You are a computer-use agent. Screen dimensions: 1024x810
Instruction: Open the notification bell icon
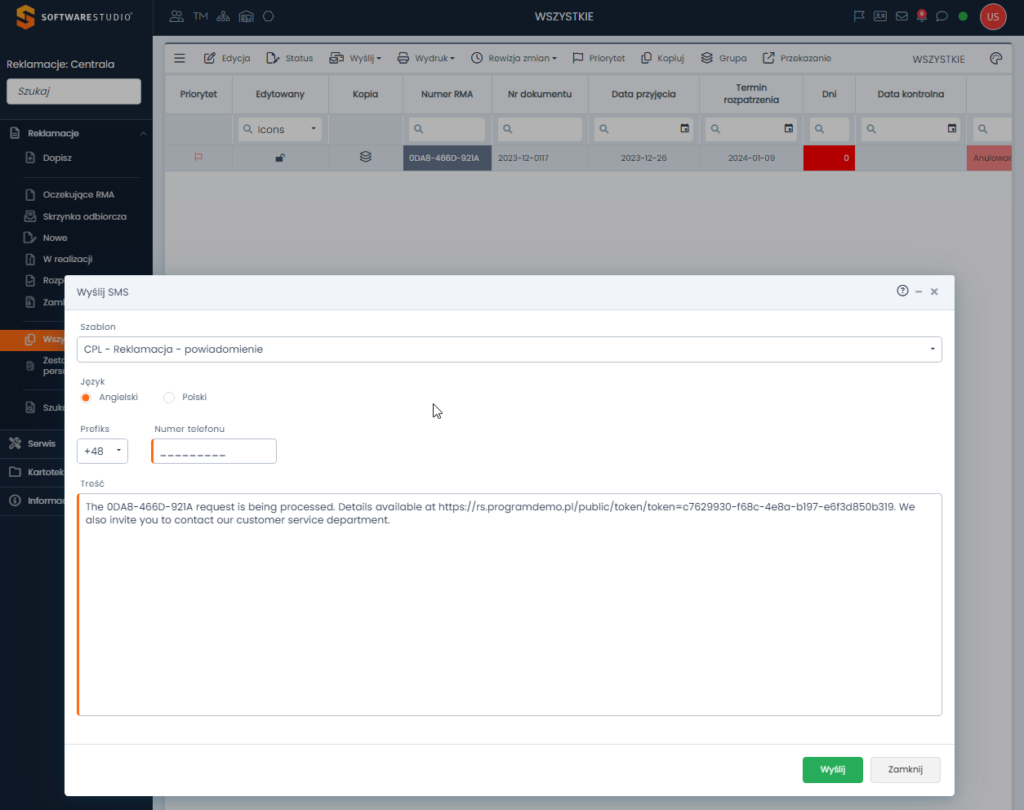pos(921,16)
